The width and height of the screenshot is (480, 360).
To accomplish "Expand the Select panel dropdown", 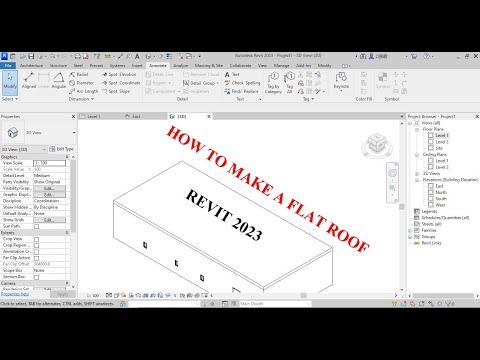I will 10,99.
